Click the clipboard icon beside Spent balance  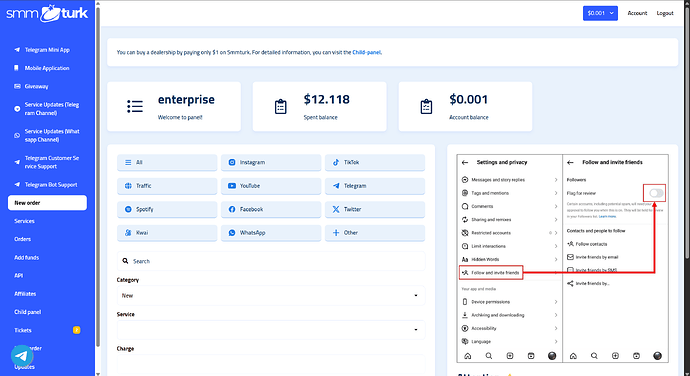pos(281,107)
